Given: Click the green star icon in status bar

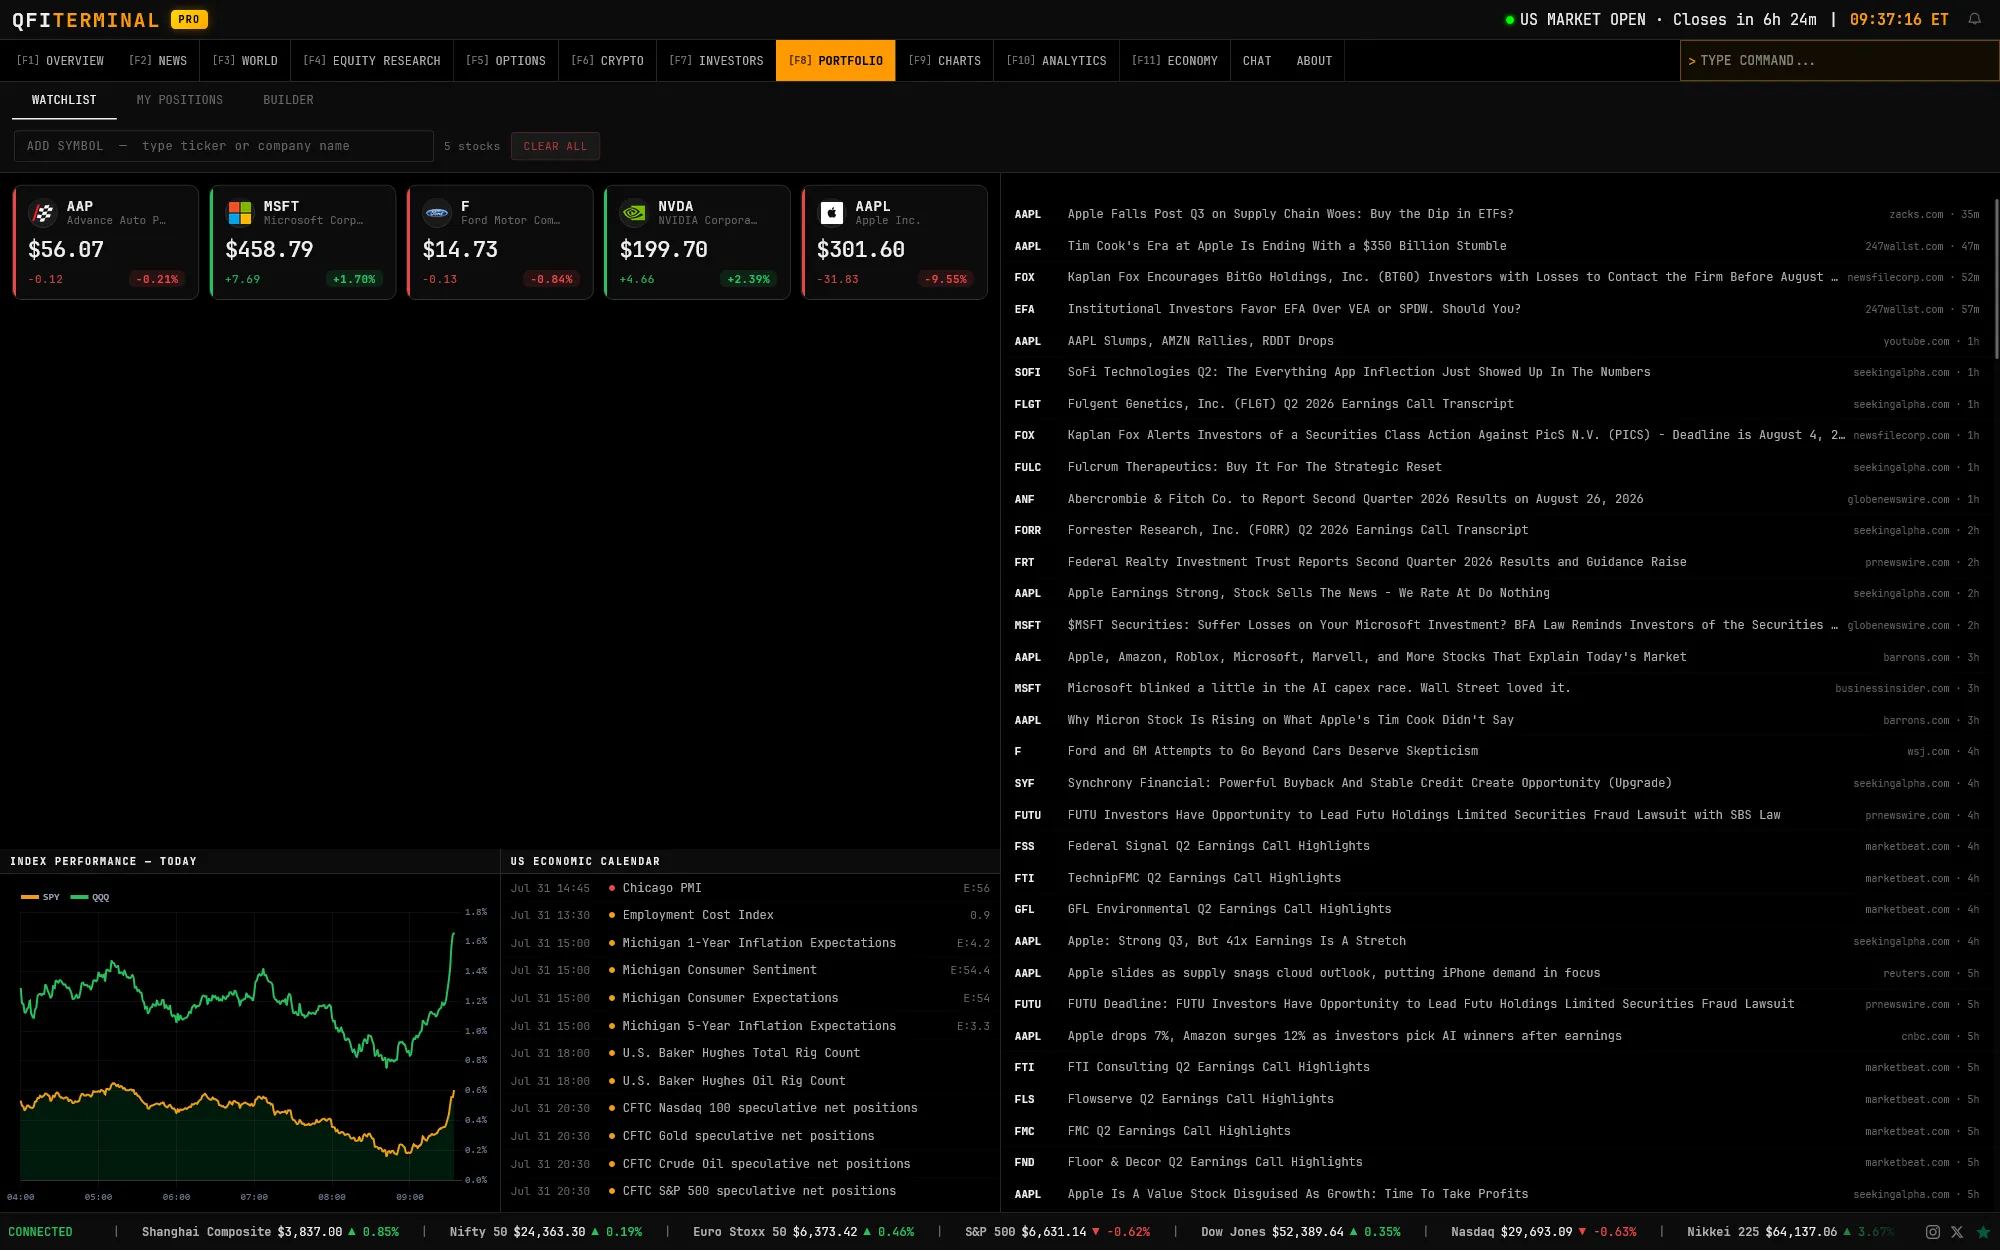Looking at the screenshot, I should click(x=1983, y=1232).
